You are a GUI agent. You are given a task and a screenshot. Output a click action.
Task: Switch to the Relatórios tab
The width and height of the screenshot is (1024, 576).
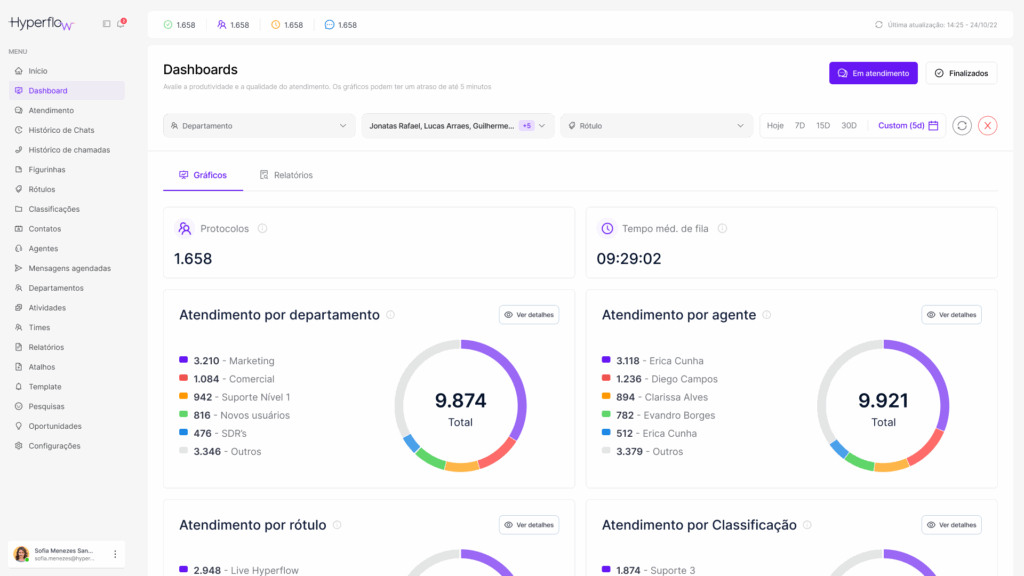coord(286,175)
